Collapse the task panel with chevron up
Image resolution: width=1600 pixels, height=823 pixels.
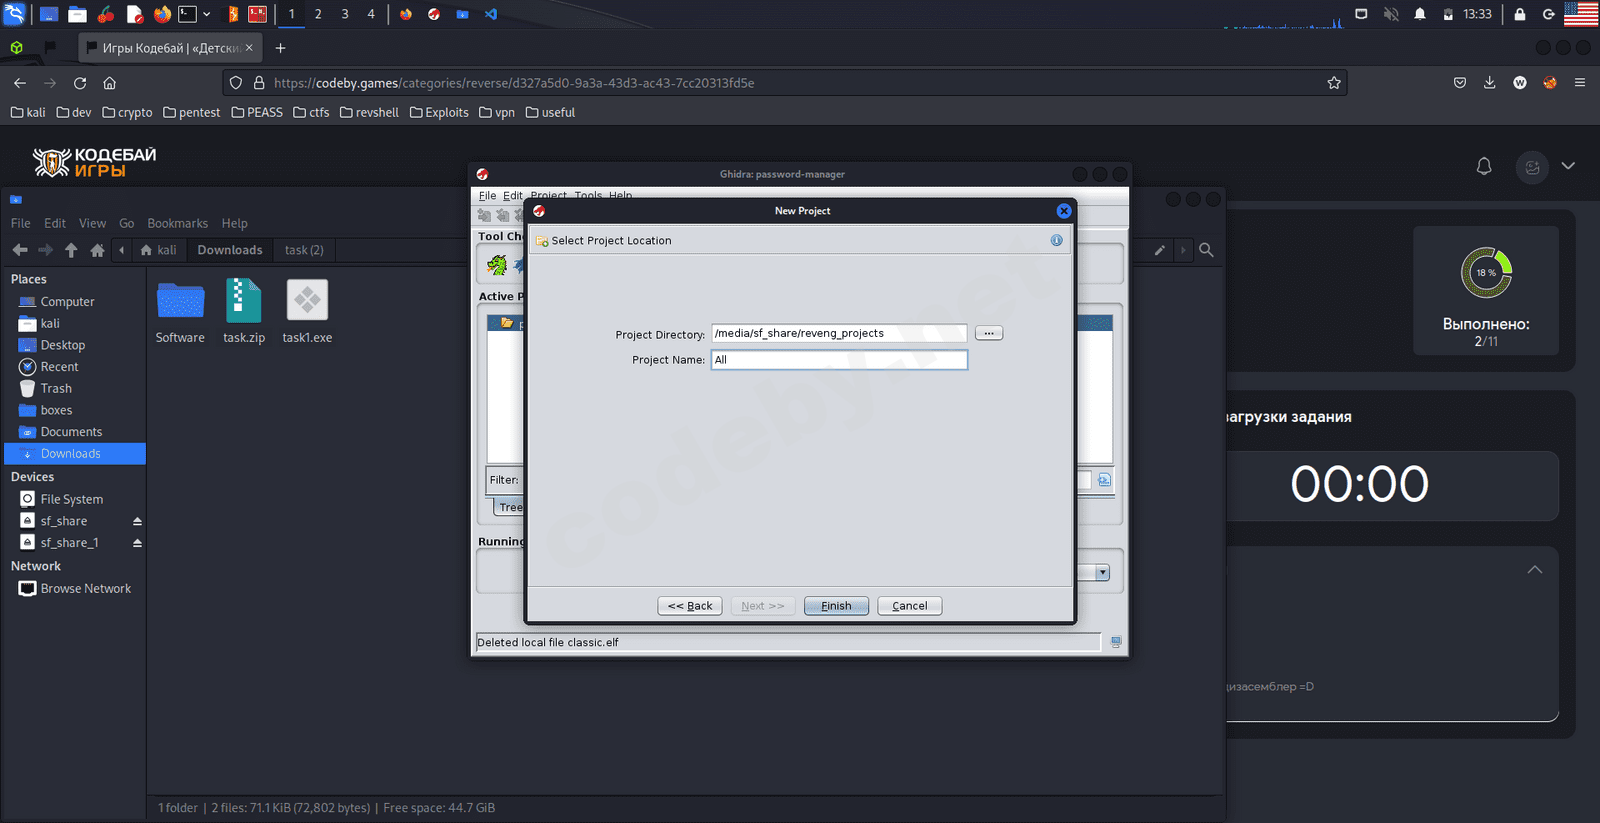pyautogui.click(x=1535, y=570)
